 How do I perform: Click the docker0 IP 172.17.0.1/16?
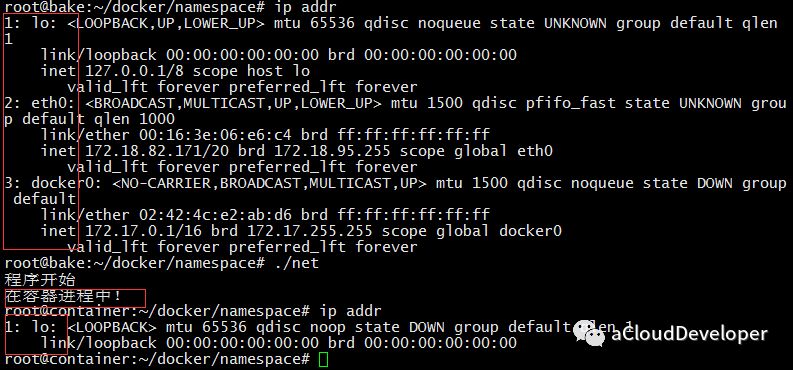click(148, 231)
